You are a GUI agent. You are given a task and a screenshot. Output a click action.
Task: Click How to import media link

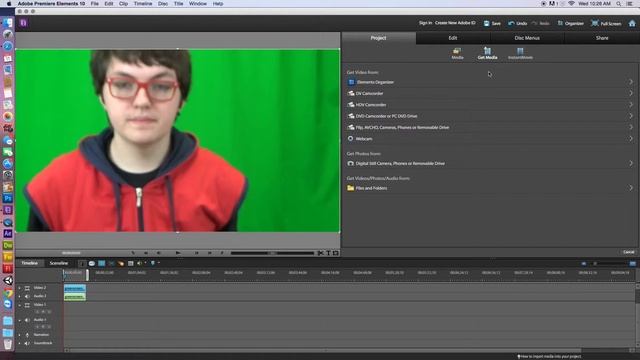coord(549,356)
